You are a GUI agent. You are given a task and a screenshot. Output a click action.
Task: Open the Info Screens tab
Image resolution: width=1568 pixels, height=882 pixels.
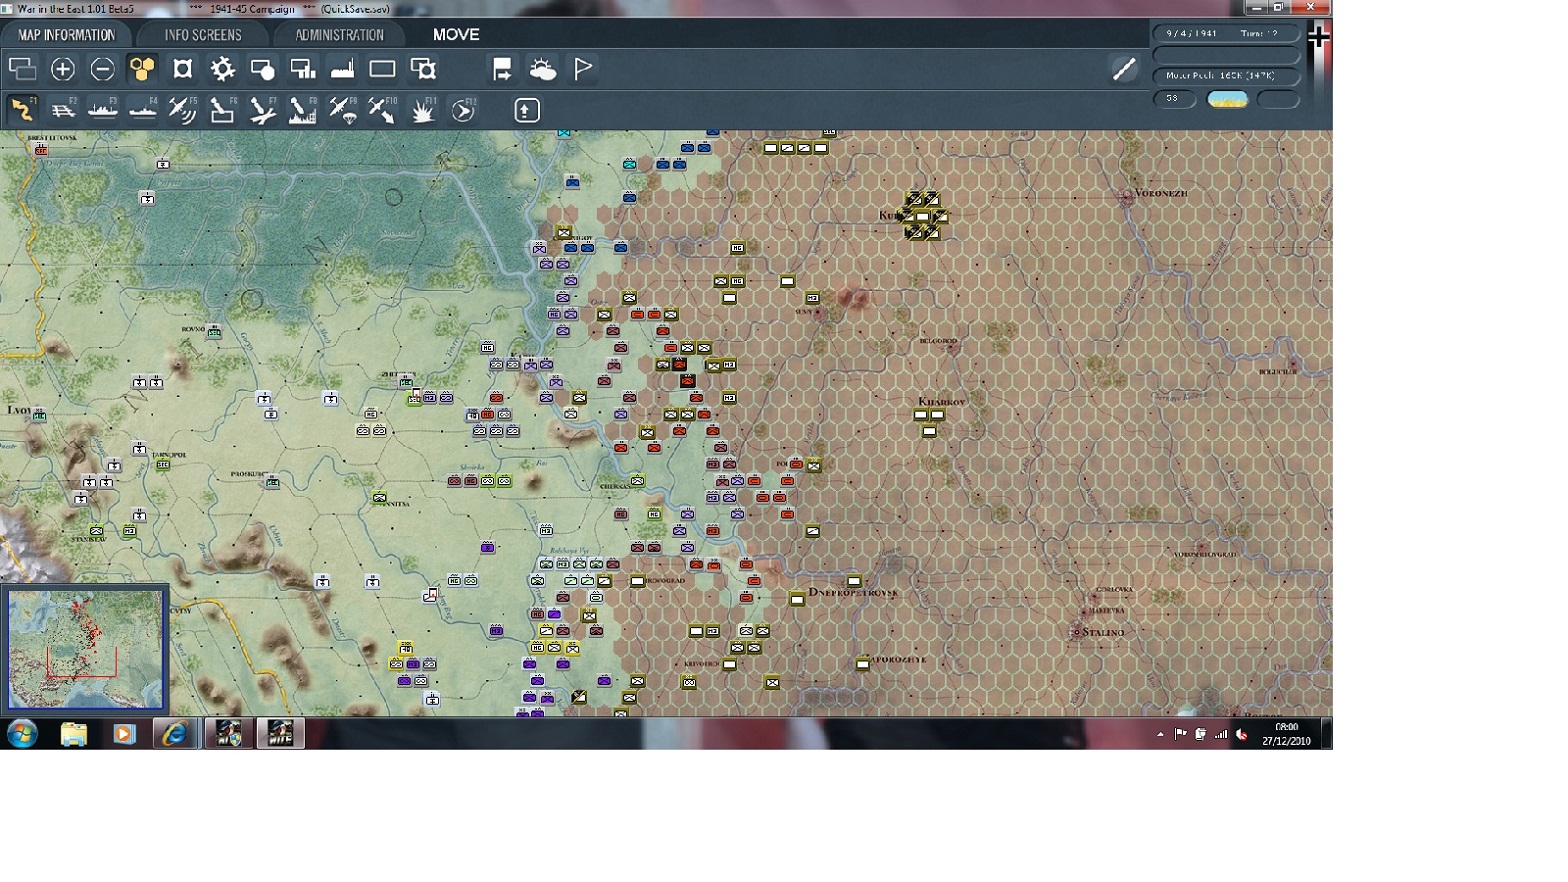tap(203, 35)
